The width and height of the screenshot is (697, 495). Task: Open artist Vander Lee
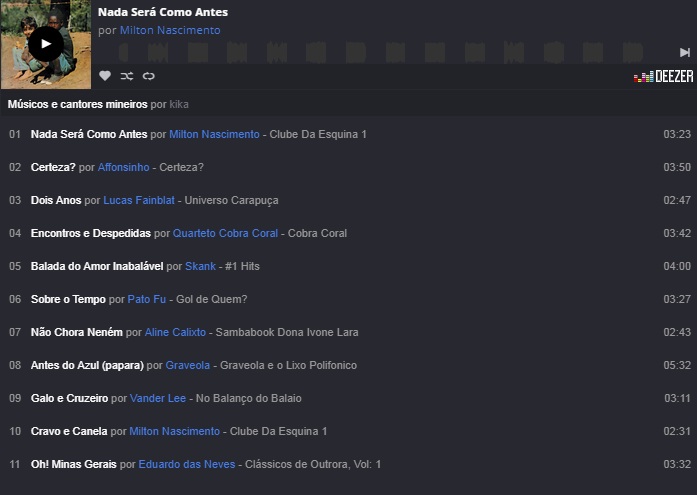tap(158, 398)
